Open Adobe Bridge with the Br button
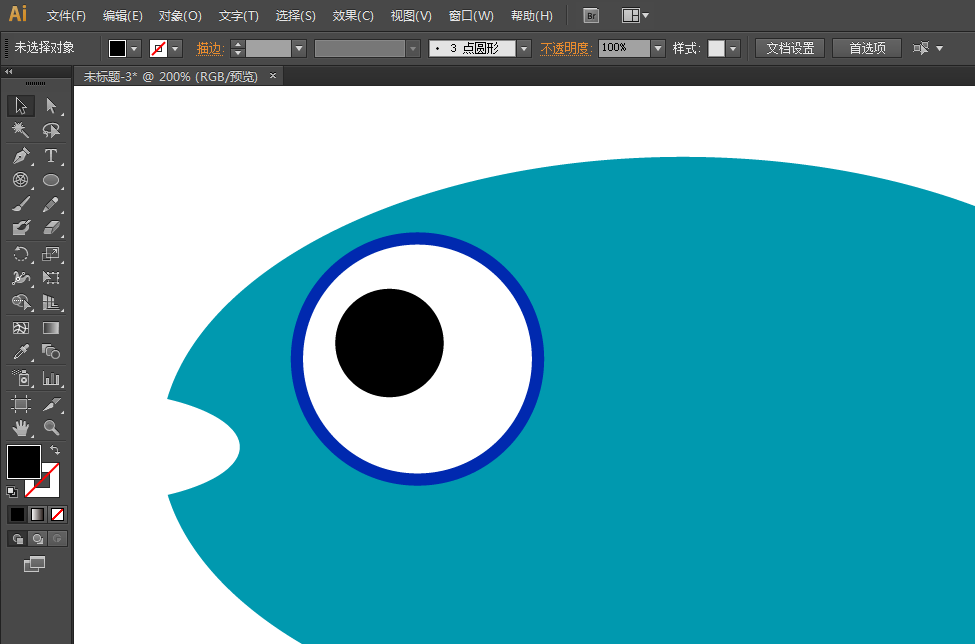975x644 pixels. click(x=591, y=16)
